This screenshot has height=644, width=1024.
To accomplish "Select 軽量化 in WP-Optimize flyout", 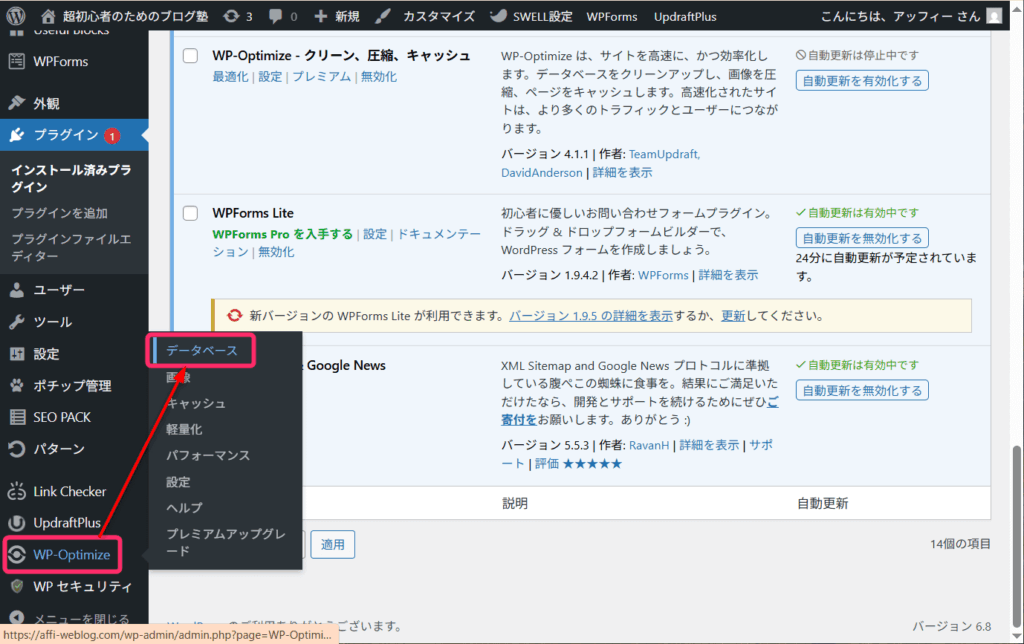I will (x=184, y=430).
